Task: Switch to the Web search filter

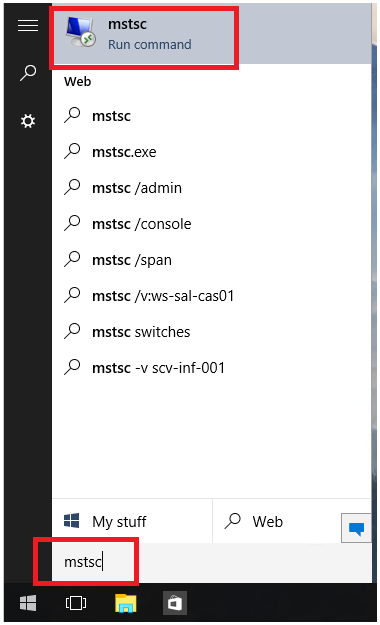Action: click(x=277, y=521)
